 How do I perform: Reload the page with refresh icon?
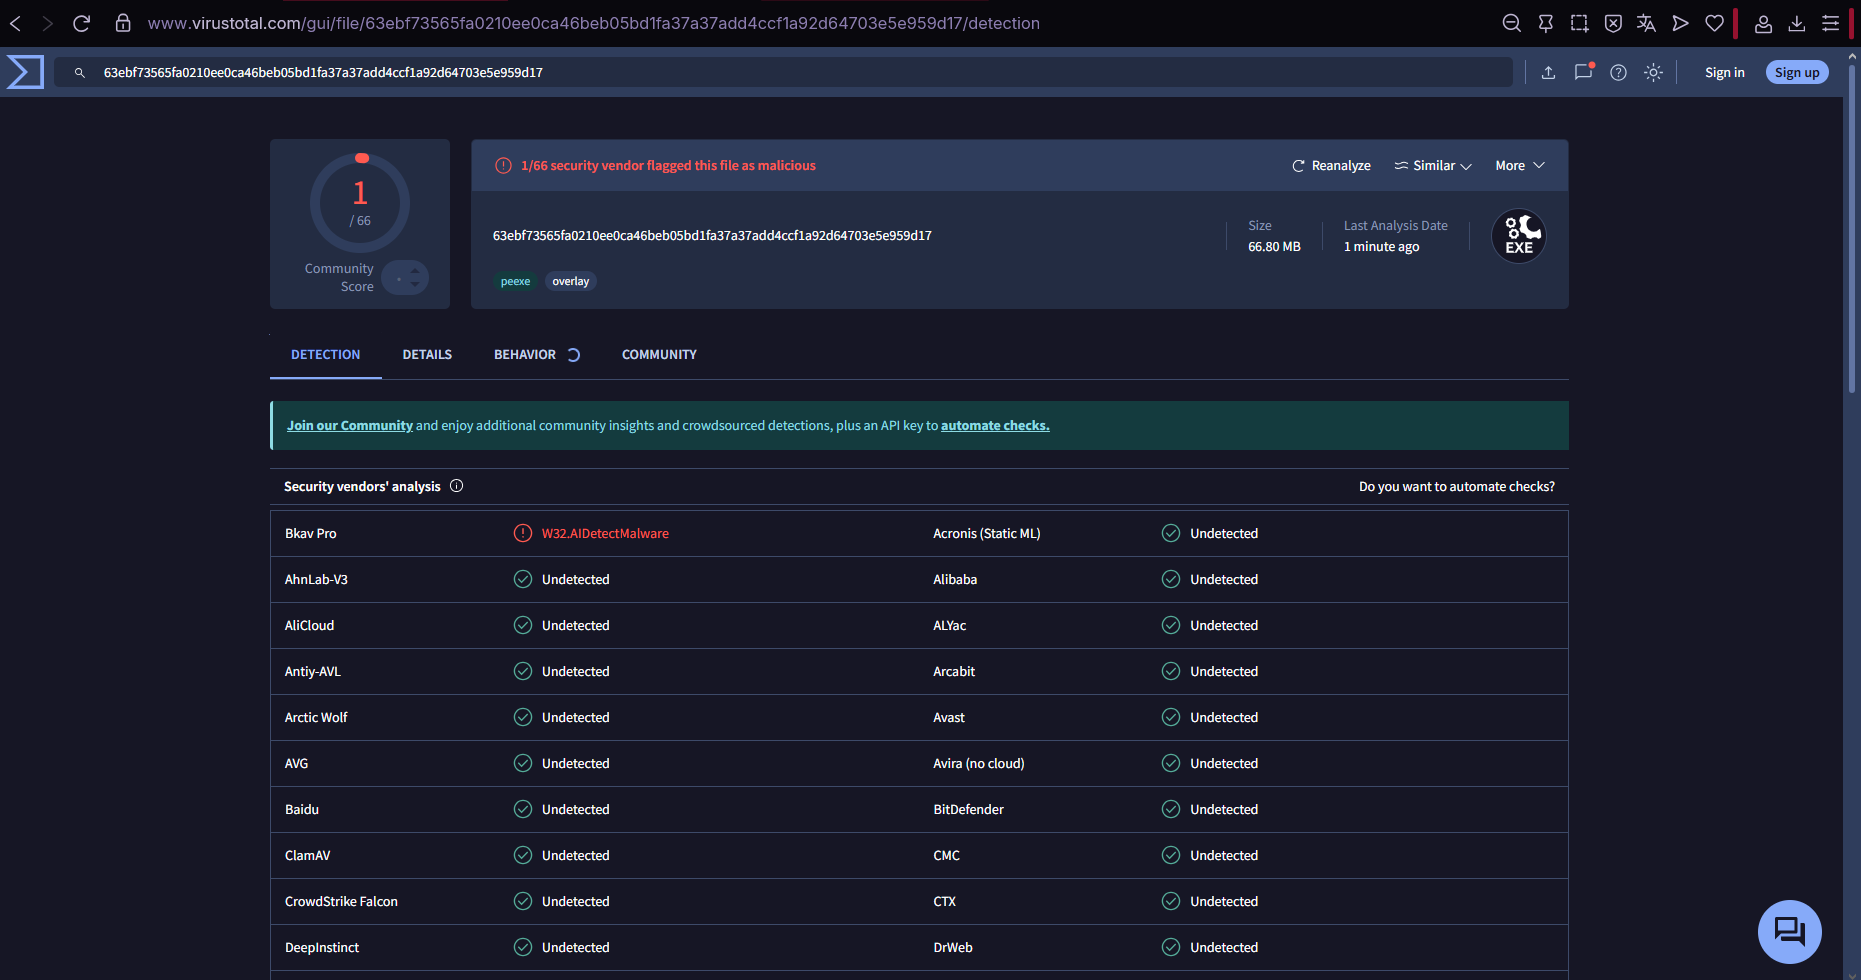(82, 23)
